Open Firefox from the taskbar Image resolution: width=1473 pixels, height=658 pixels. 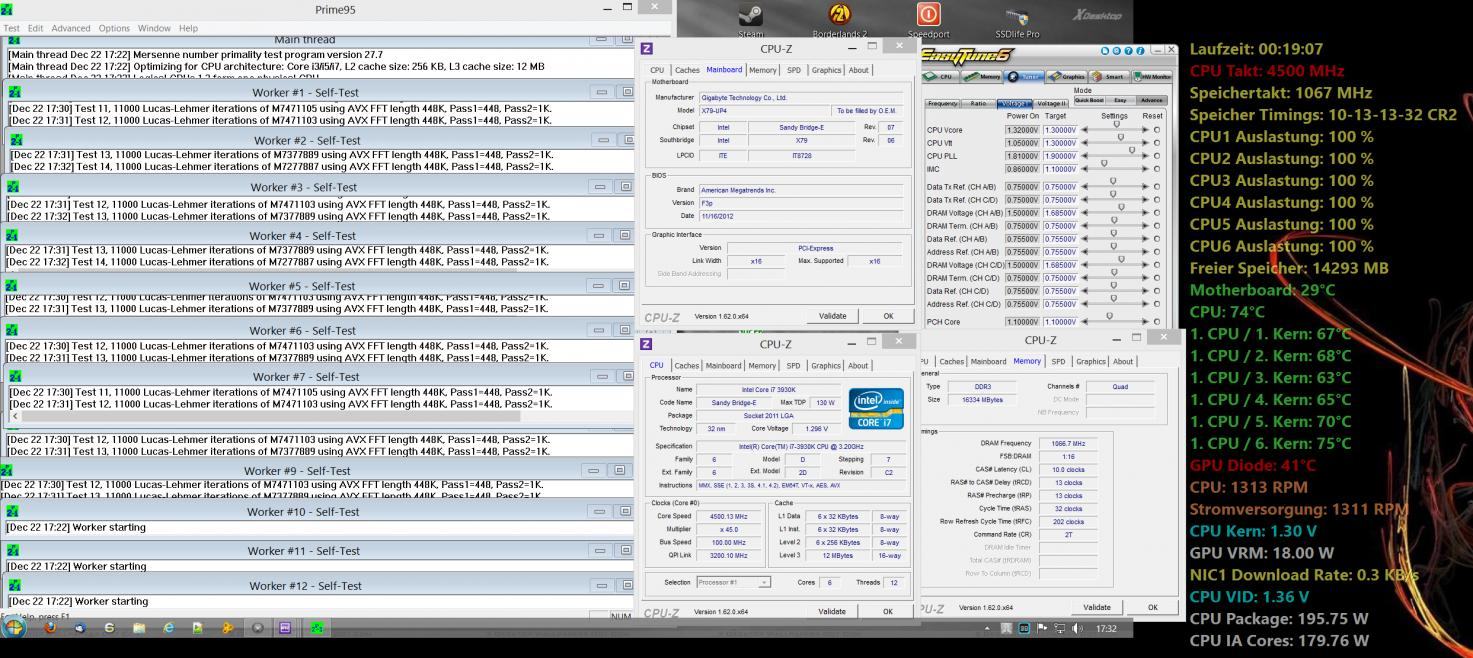coord(49,628)
